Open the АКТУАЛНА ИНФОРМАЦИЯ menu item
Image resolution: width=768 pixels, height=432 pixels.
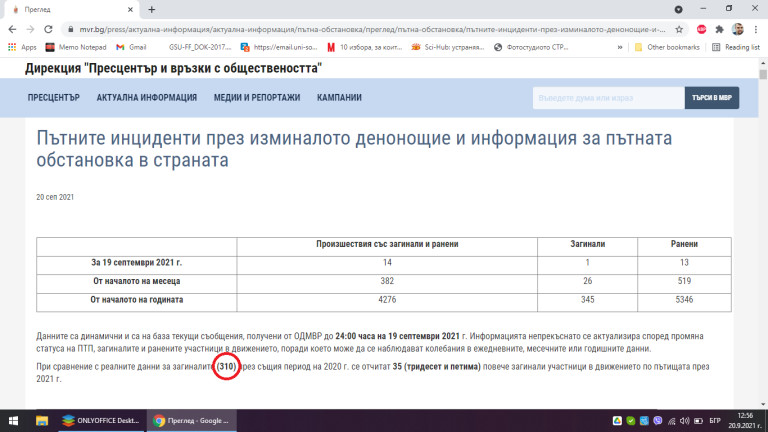click(146, 98)
